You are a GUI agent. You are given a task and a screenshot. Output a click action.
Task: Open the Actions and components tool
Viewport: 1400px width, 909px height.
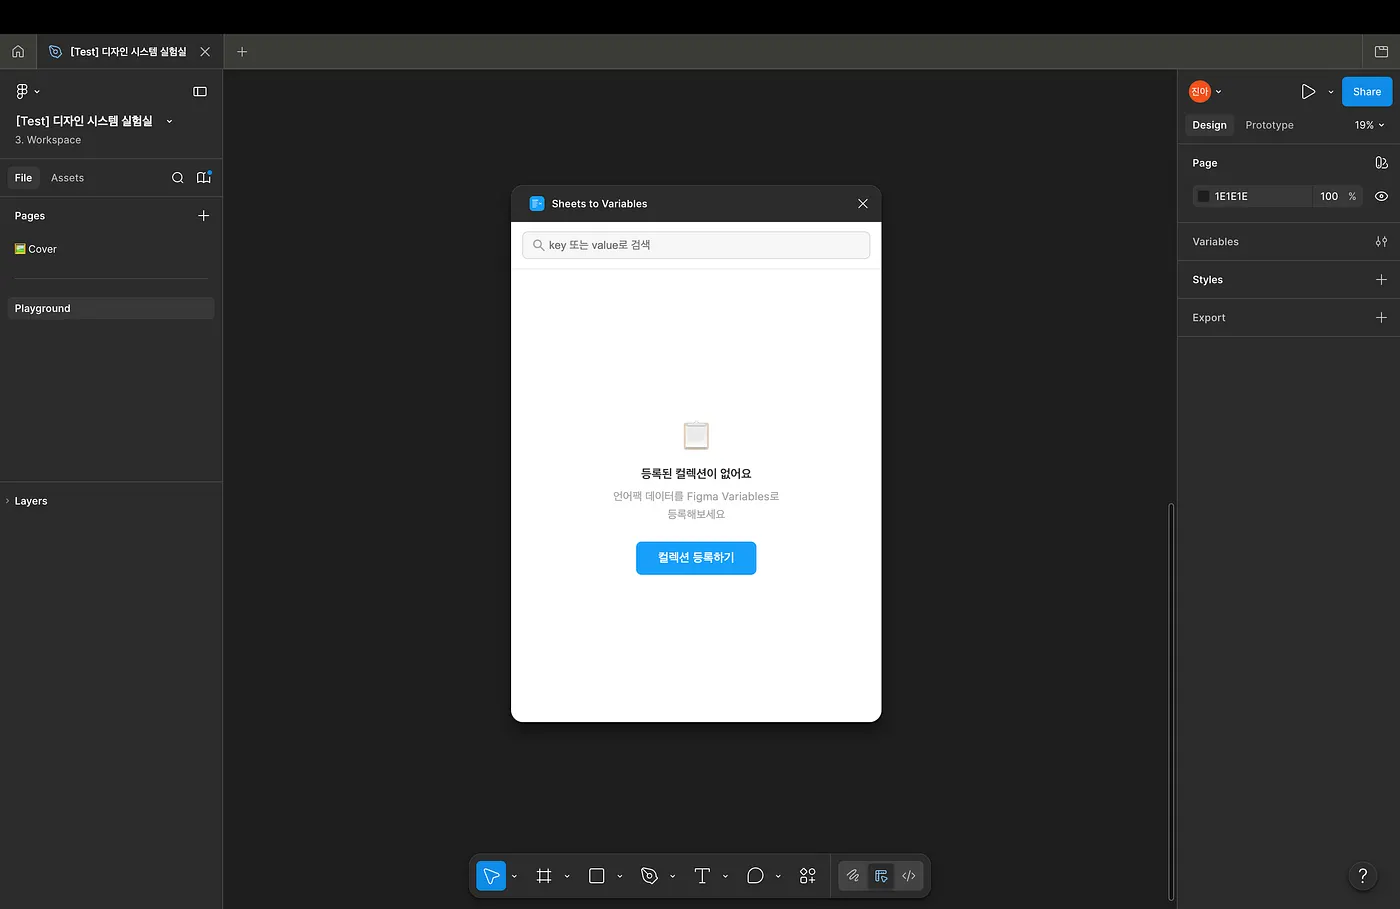click(808, 876)
